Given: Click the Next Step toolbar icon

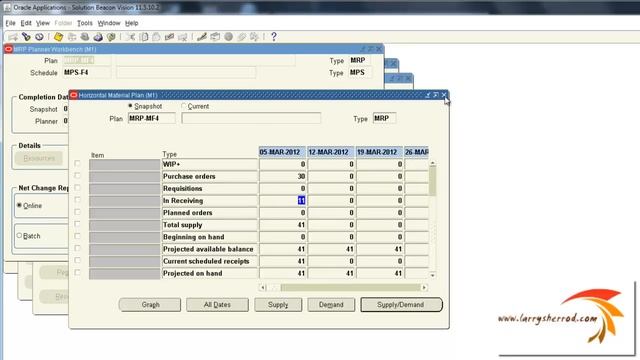Looking at the screenshot, I should [x=72, y=37].
